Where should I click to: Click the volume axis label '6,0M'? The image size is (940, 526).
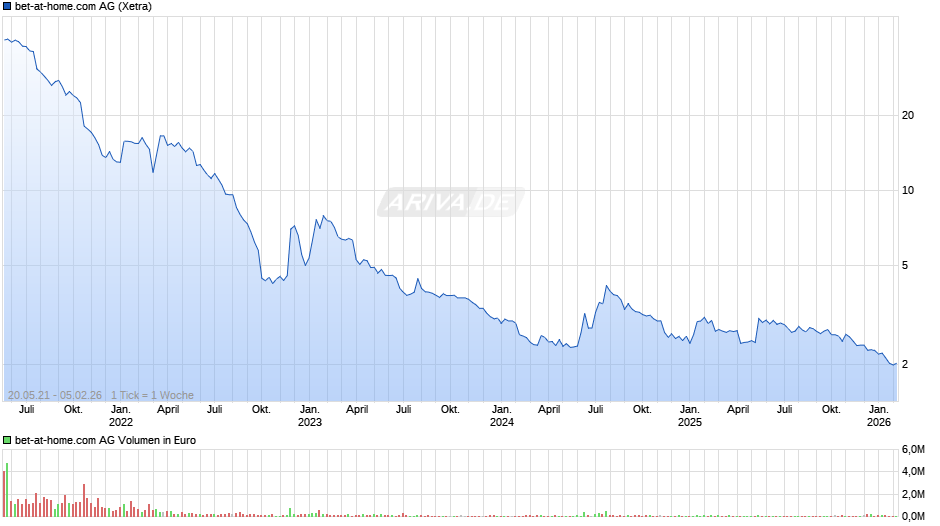tap(913, 449)
